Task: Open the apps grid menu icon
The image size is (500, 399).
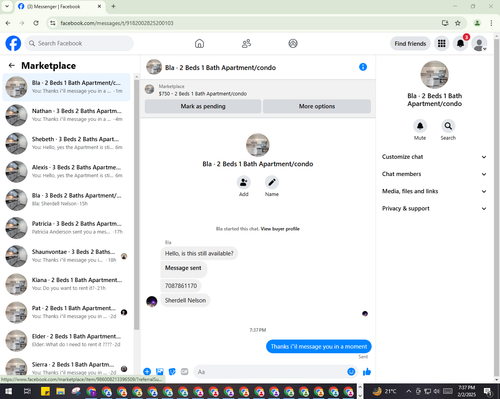Action: tap(442, 43)
